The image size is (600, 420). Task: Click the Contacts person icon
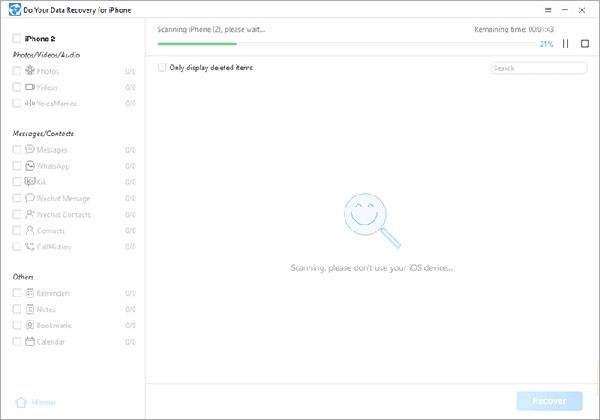click(30, 230)
